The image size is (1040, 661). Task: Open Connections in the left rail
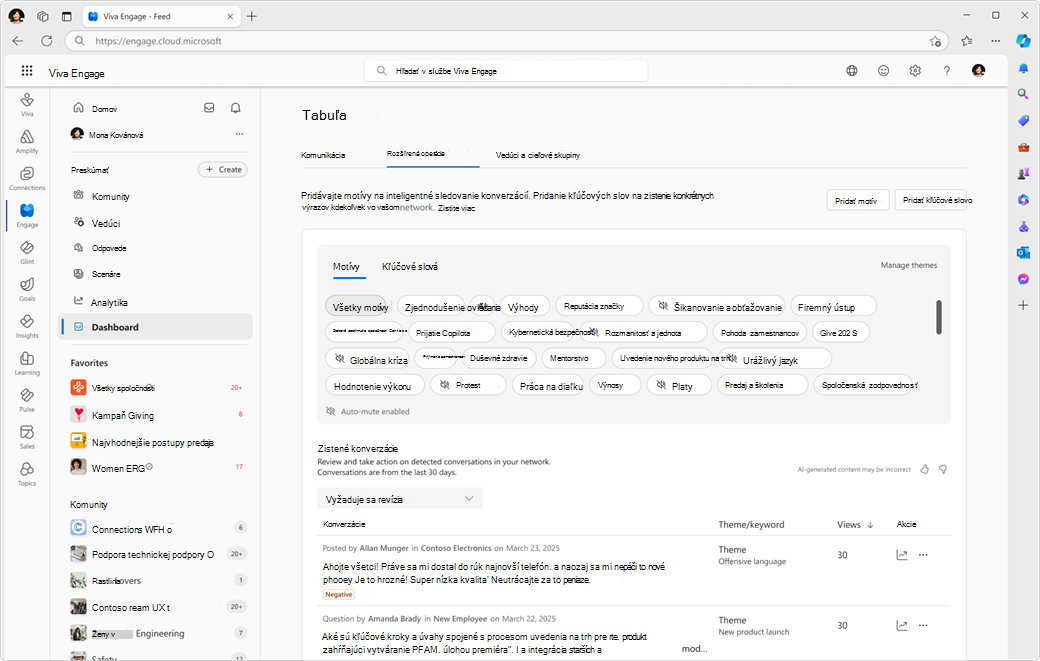click(27, 178)
